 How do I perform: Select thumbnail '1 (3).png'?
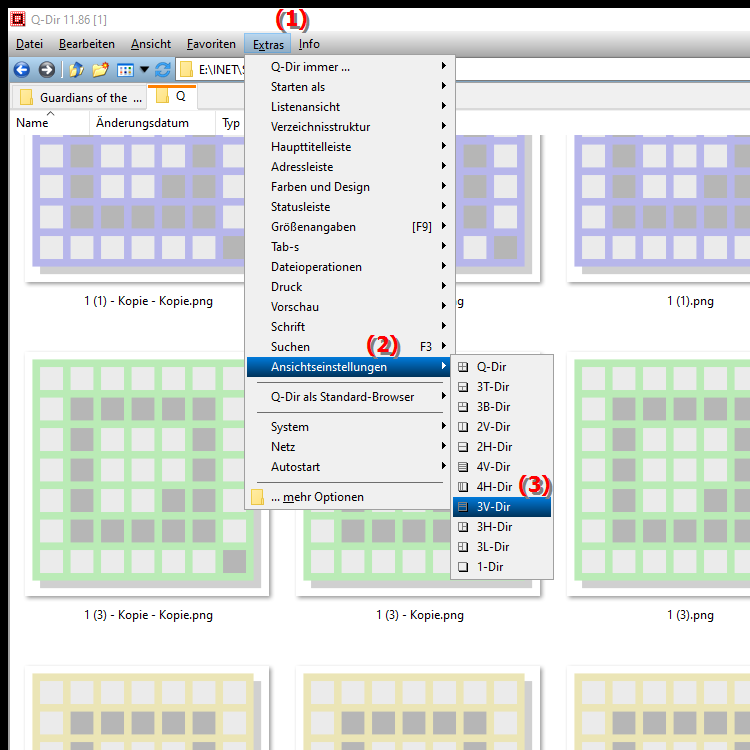click(x=658, y=474)
